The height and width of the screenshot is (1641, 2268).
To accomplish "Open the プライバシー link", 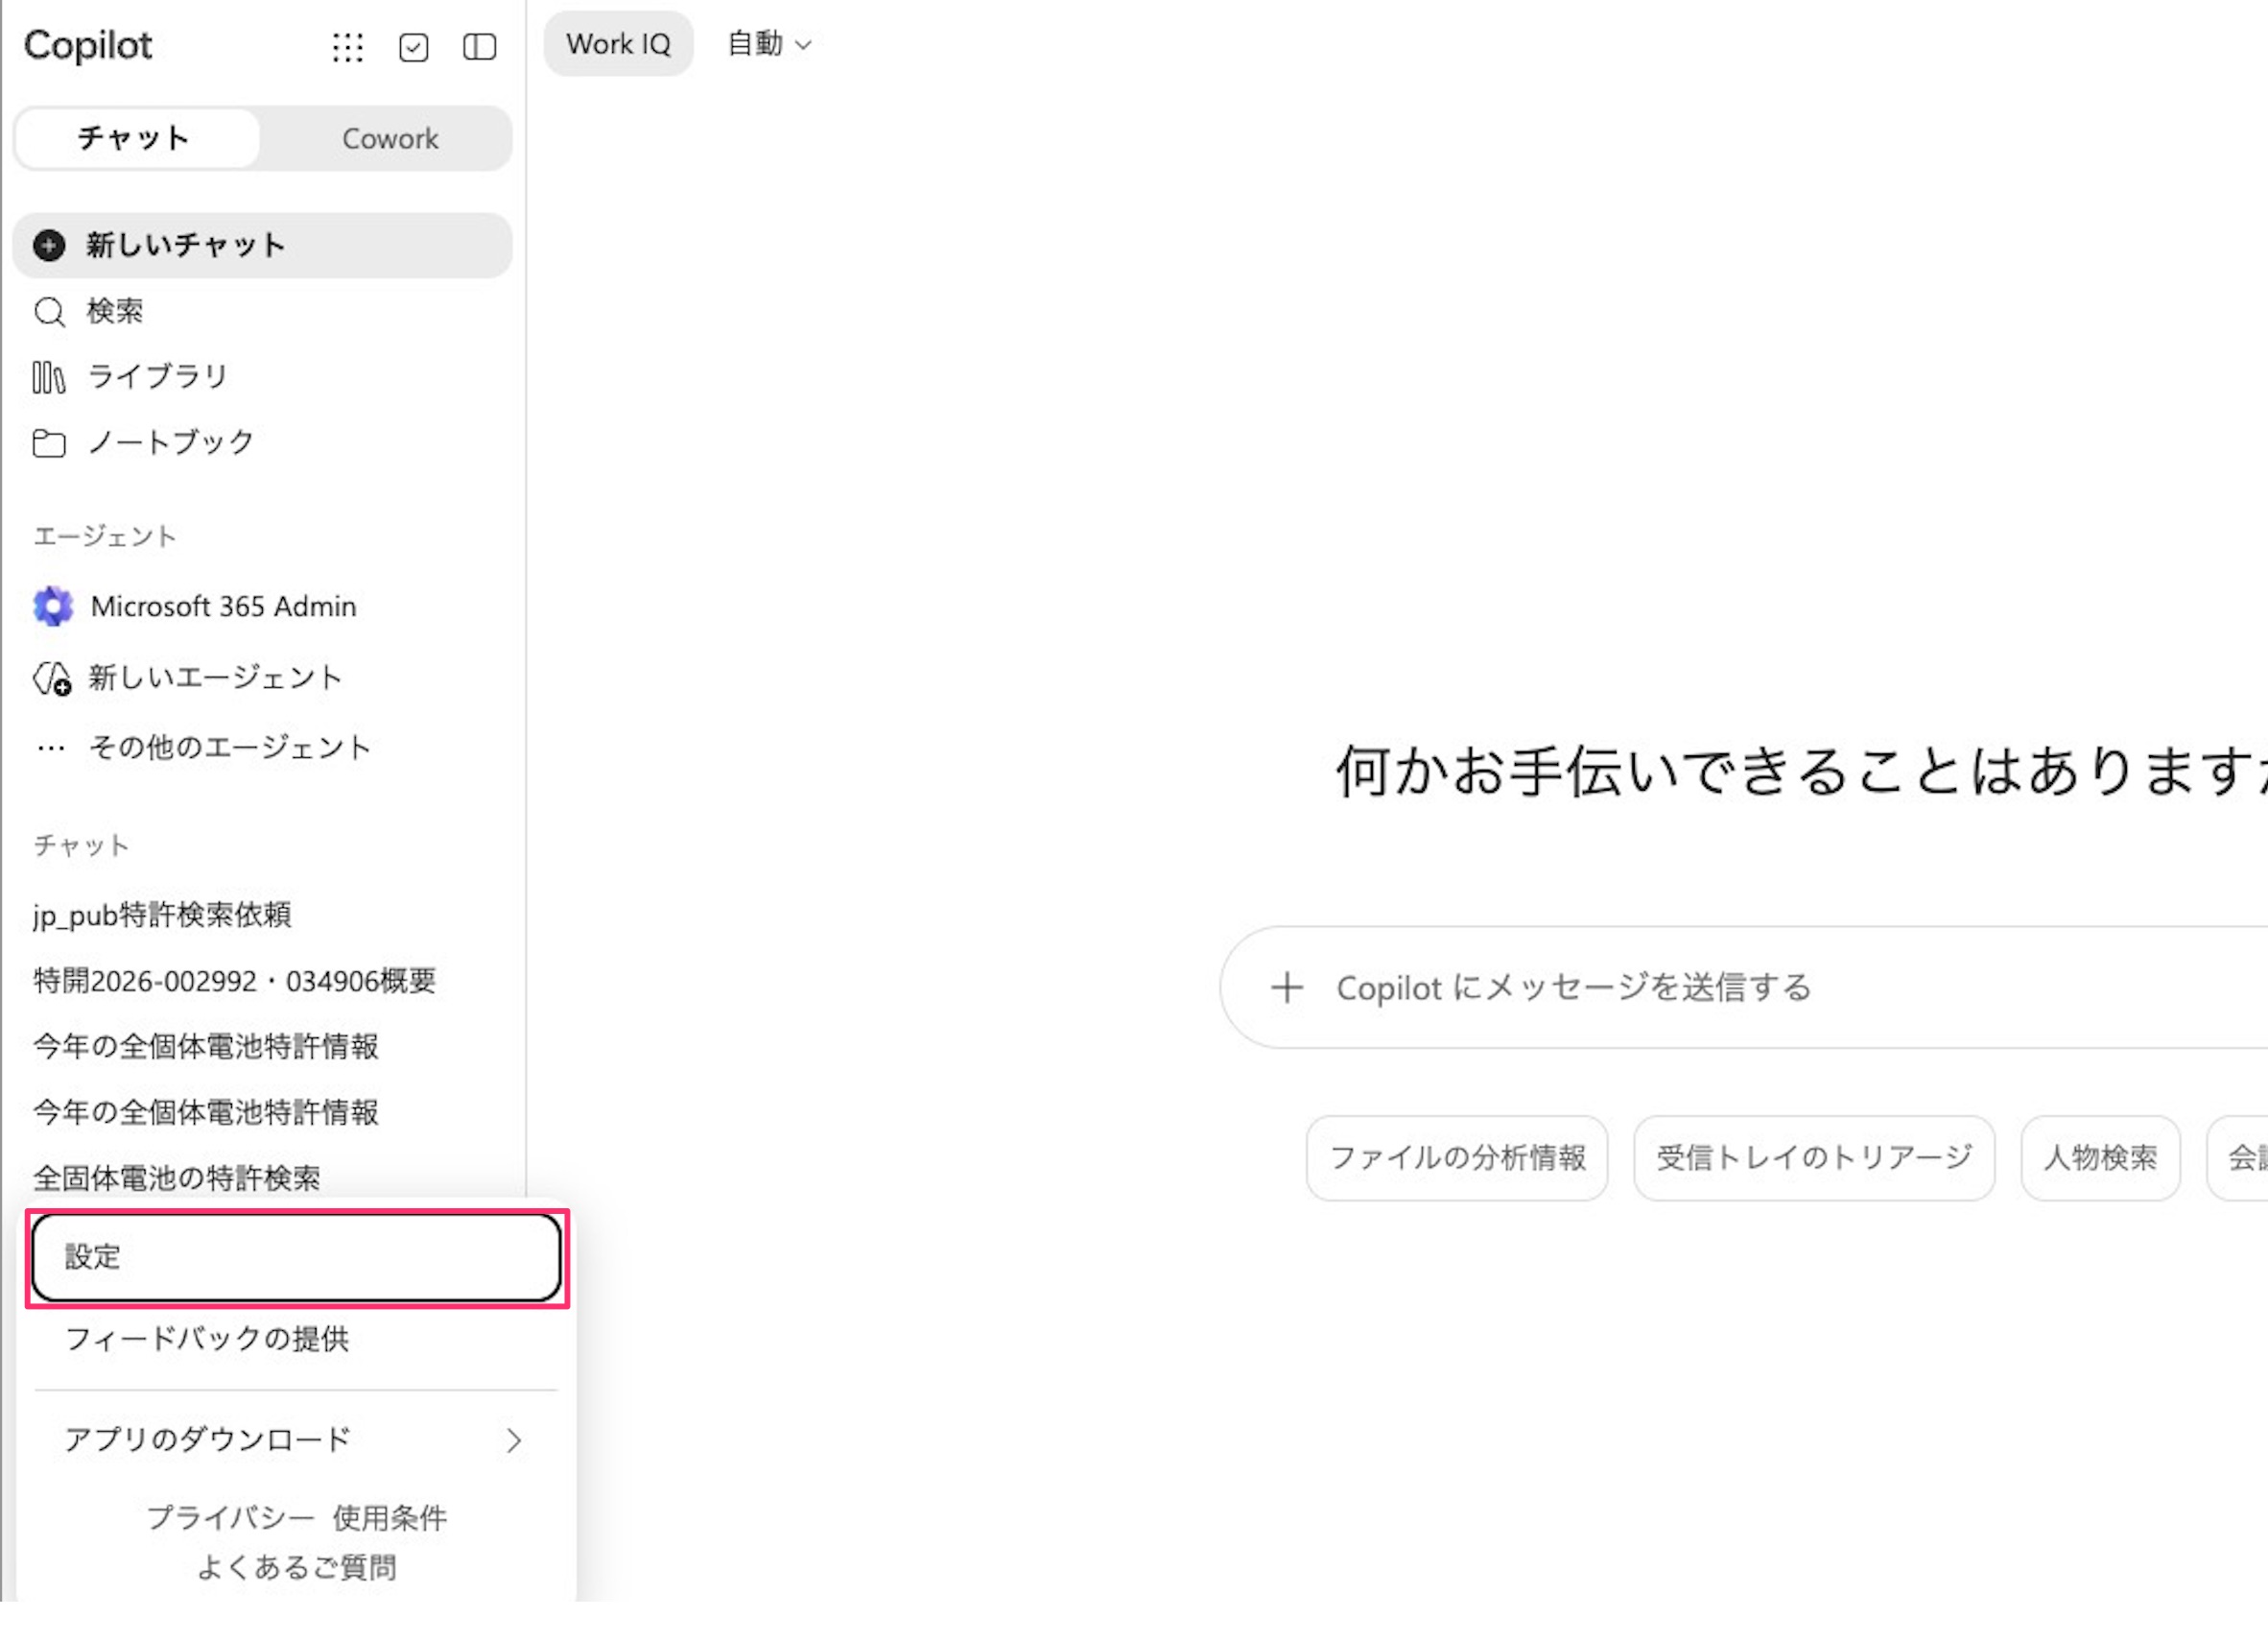I will (231, 1517).
